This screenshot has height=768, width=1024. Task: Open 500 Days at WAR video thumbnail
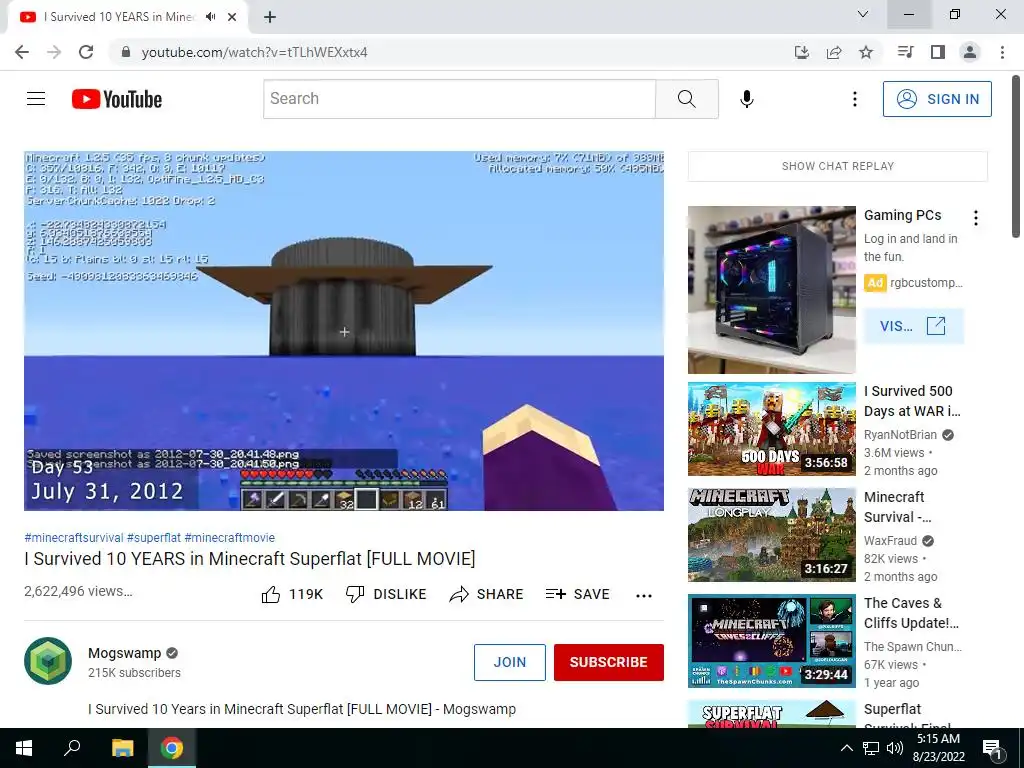tap(772, 429)
